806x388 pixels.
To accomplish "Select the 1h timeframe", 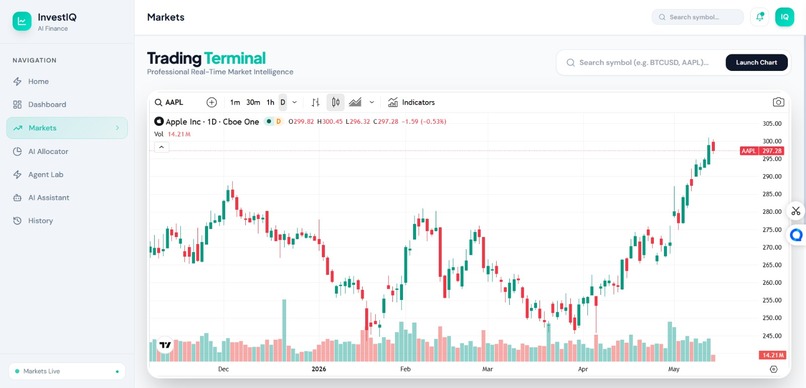I will 270,102.
